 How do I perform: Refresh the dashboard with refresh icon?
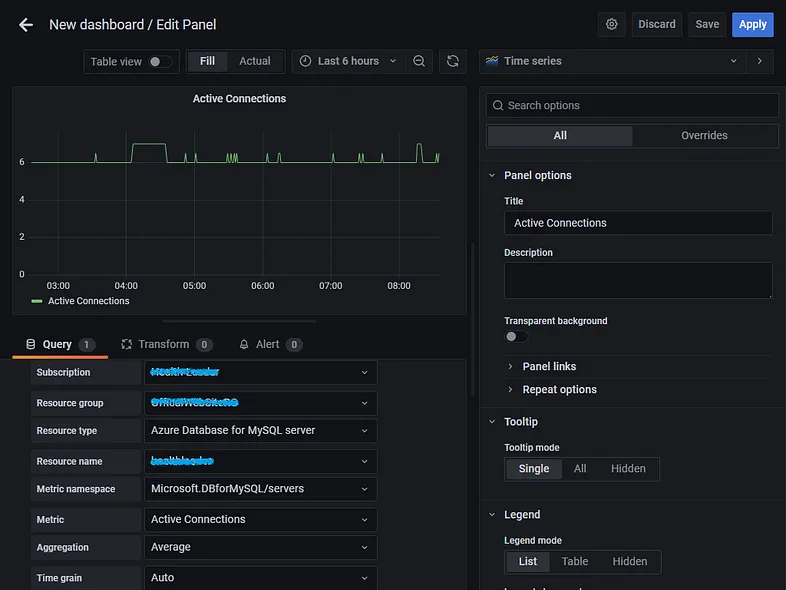(452, 61)
